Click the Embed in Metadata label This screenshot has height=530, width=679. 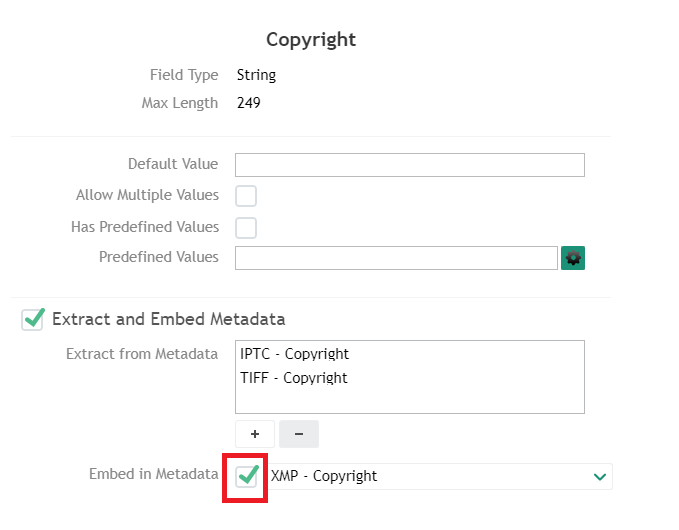[x=153, y=475]
